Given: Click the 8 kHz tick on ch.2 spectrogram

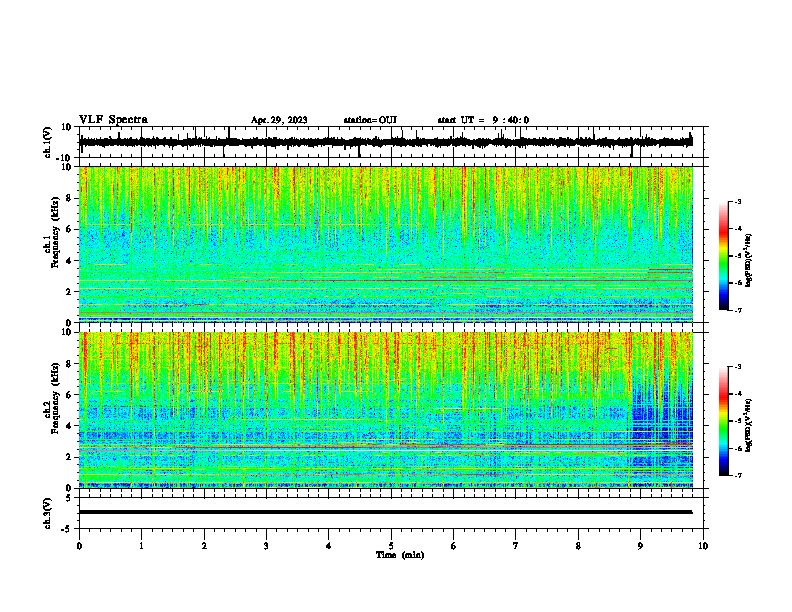Looking at the screenshot, I should point(69,364).
